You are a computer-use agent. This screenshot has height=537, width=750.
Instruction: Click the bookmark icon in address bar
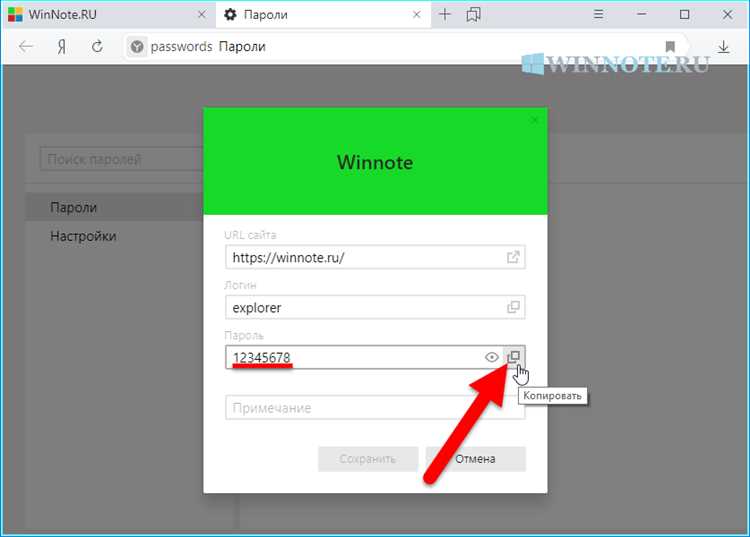tap(670, 47)
